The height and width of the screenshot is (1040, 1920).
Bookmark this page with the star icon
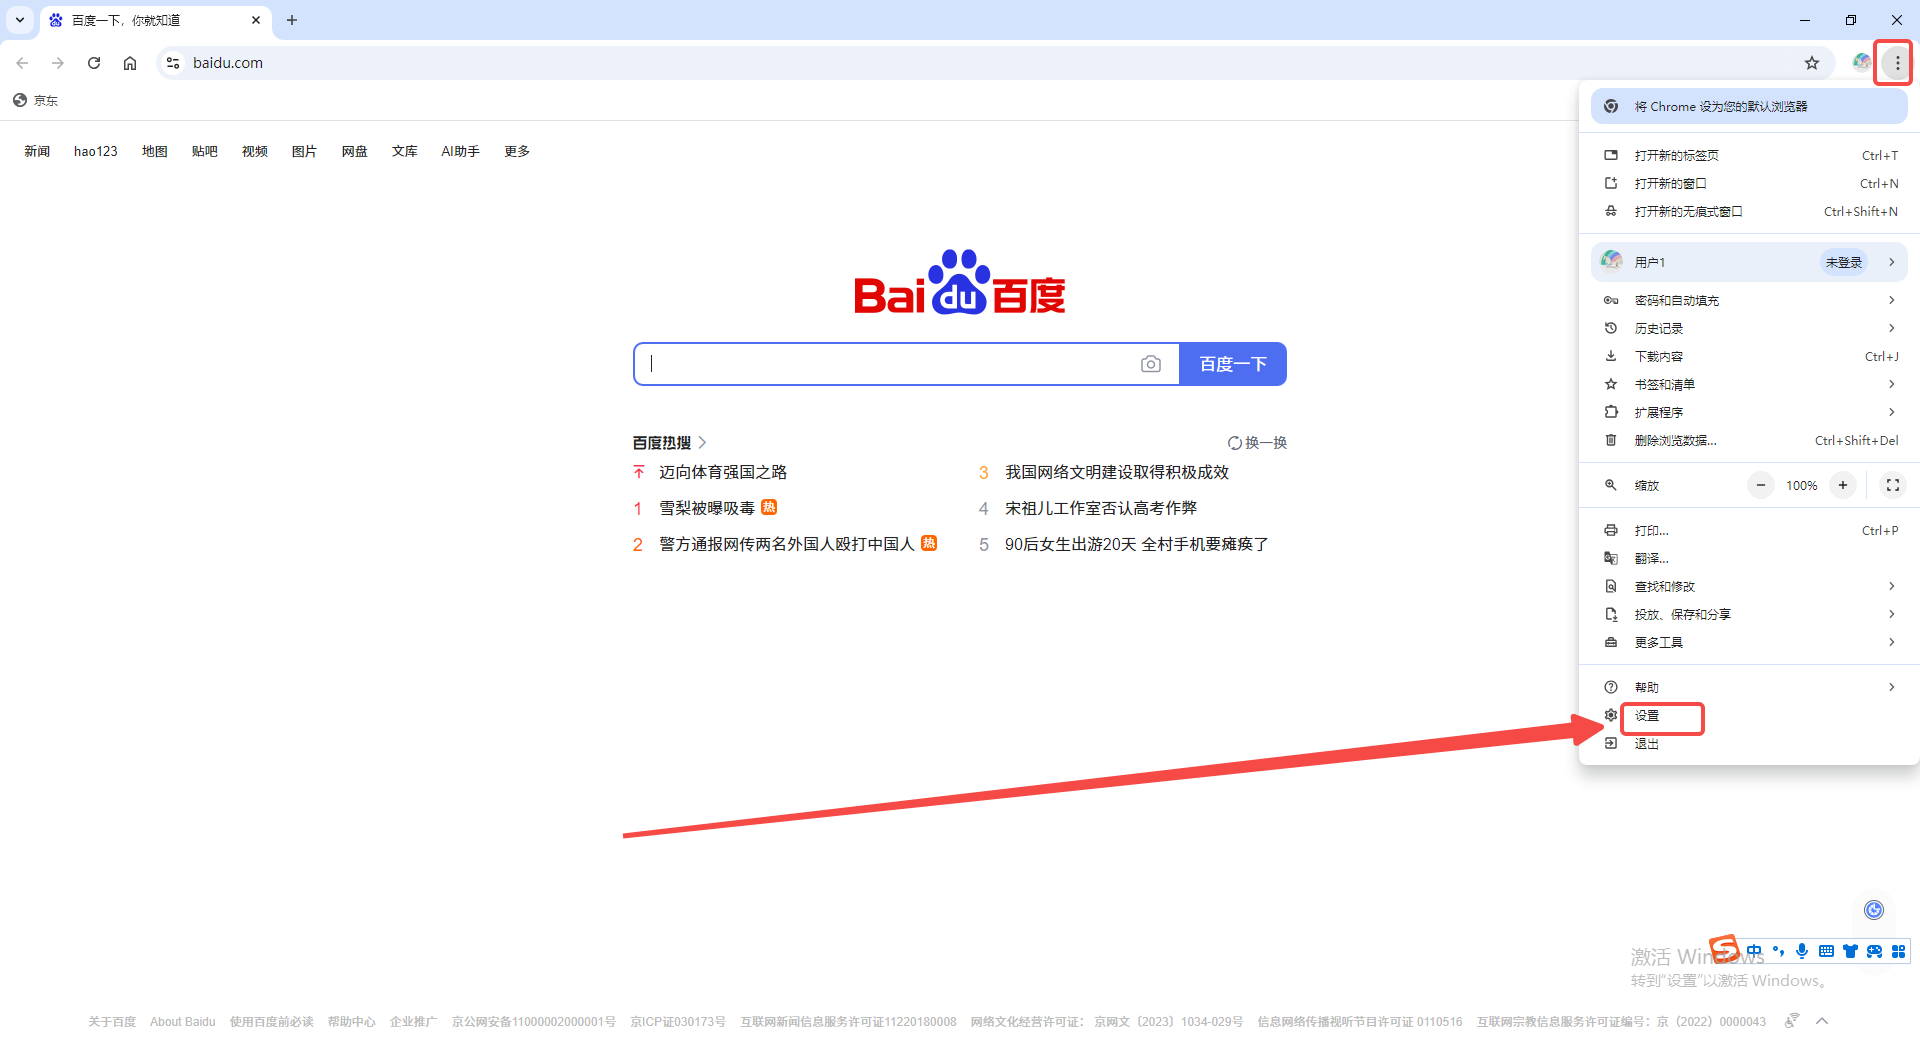pos(1812,63)
